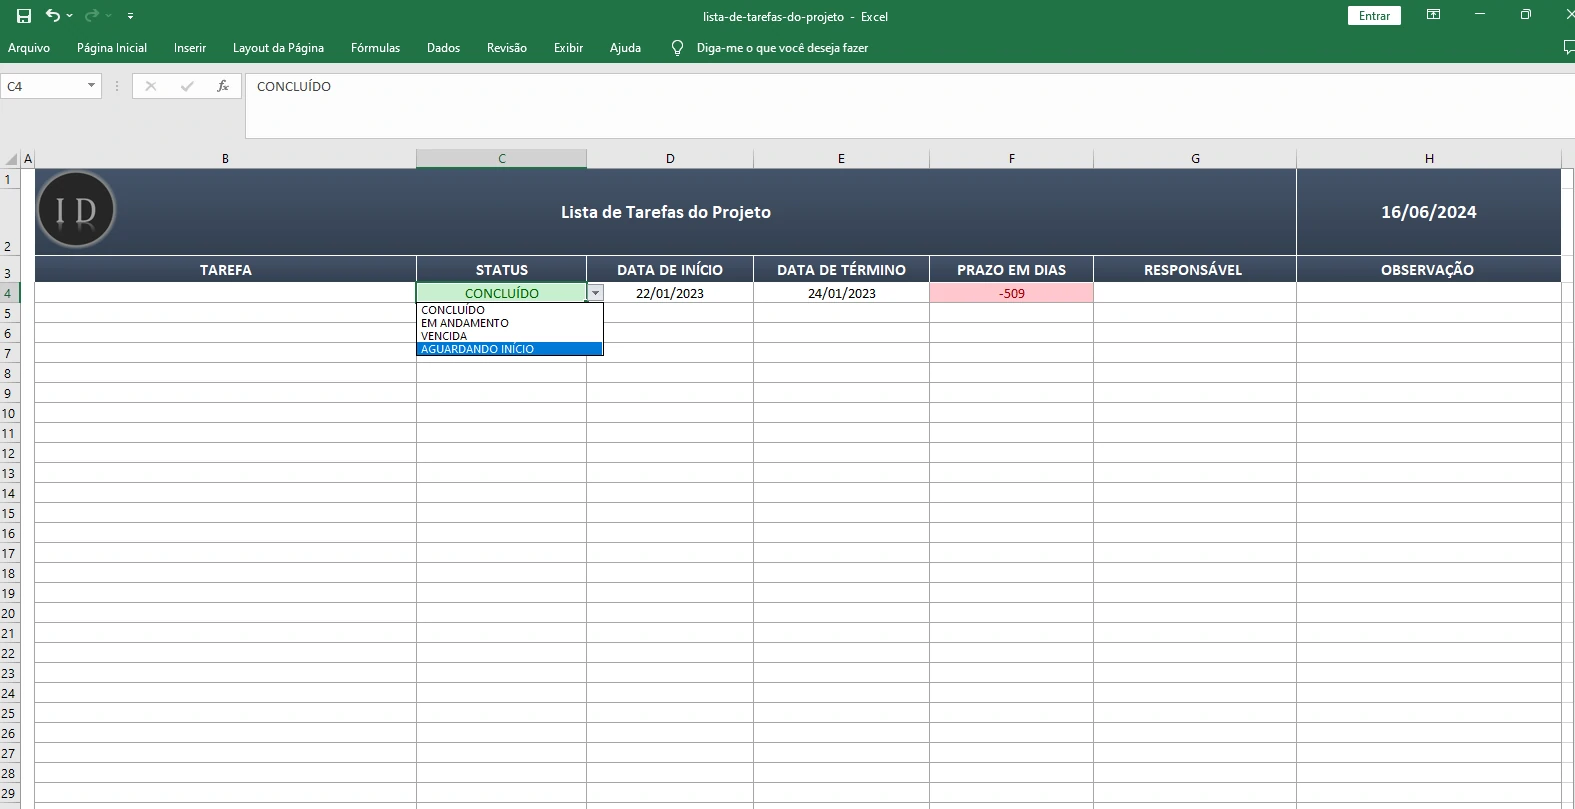
Task: Select the pink cell showing -509
Action: (1011, 293)
